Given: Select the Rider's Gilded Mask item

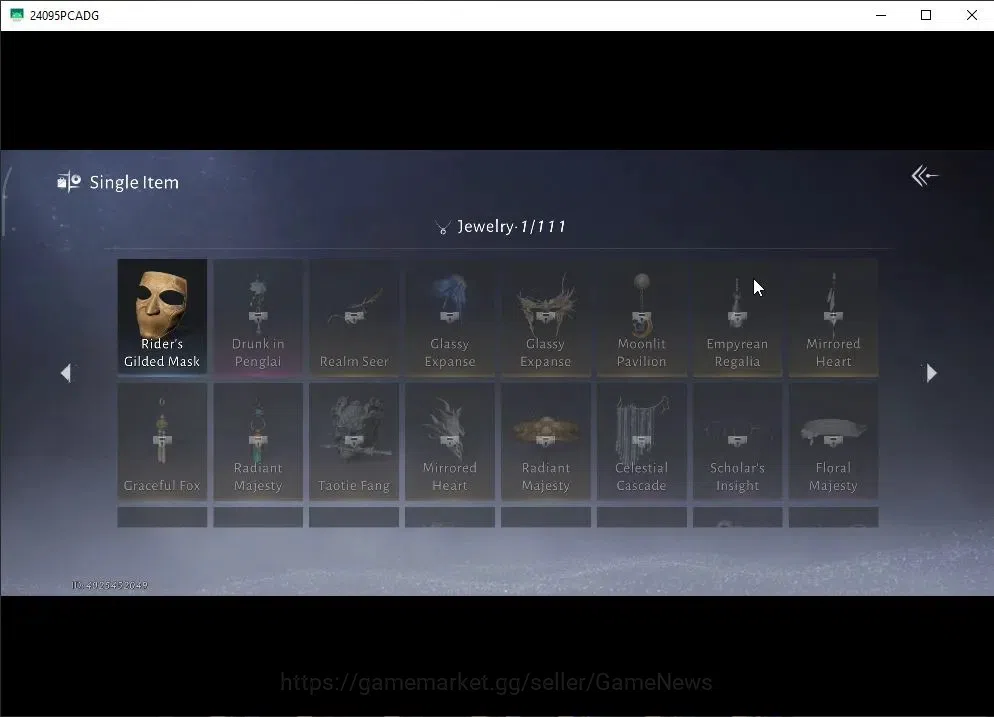Looking at the screenshot, I should pos(162,316).
